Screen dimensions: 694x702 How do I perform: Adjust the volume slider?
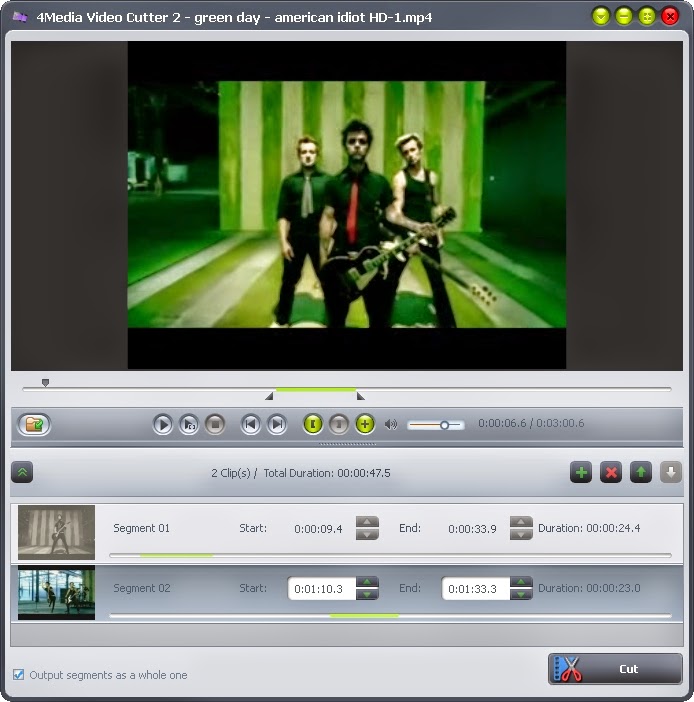[x=443, y=425]
